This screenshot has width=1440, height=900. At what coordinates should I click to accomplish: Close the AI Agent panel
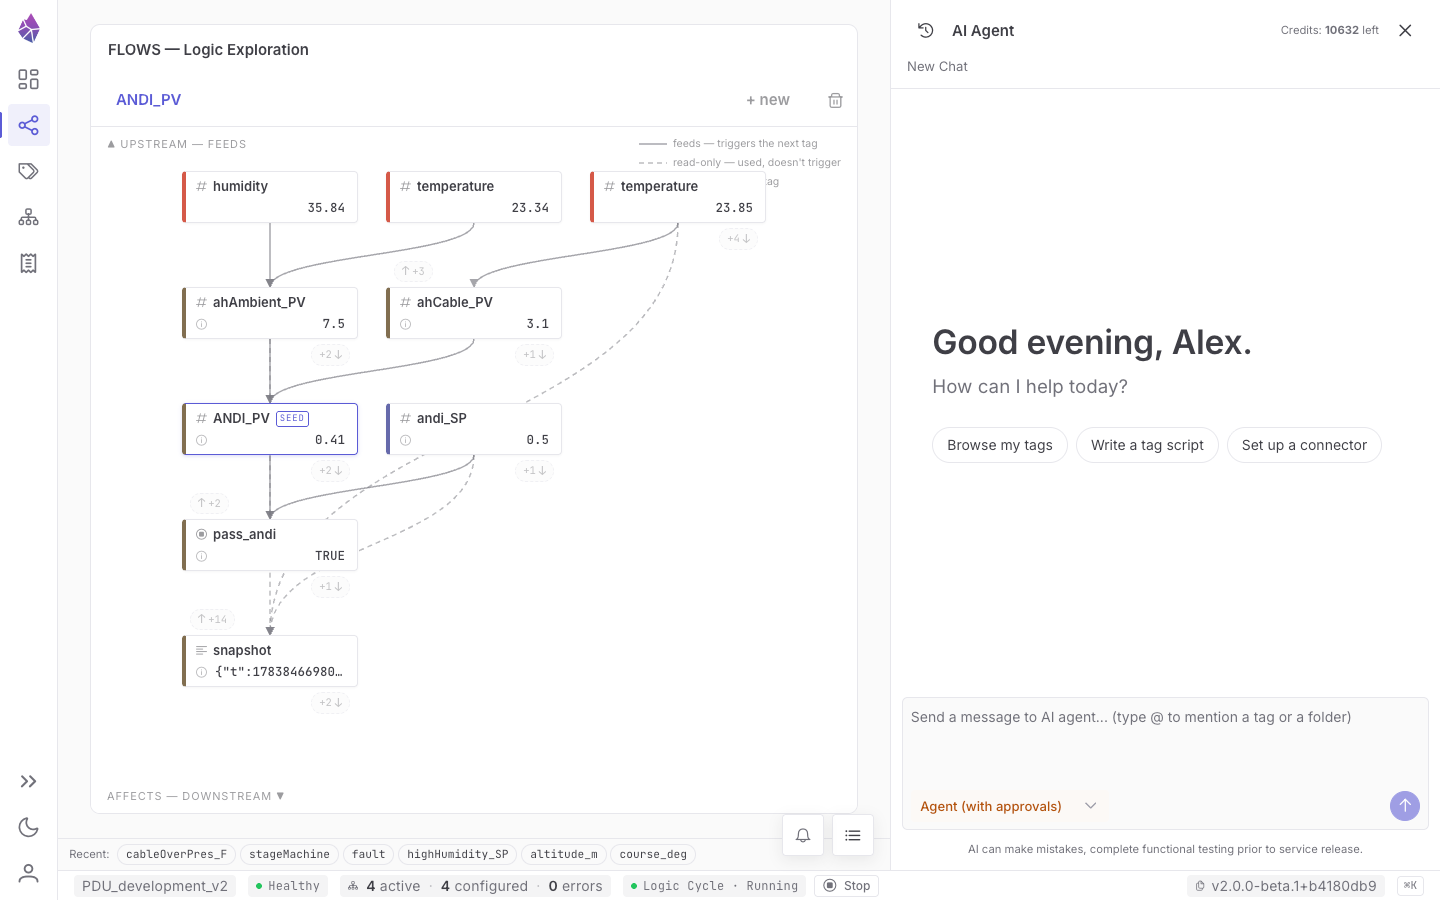click(1405, 30)
